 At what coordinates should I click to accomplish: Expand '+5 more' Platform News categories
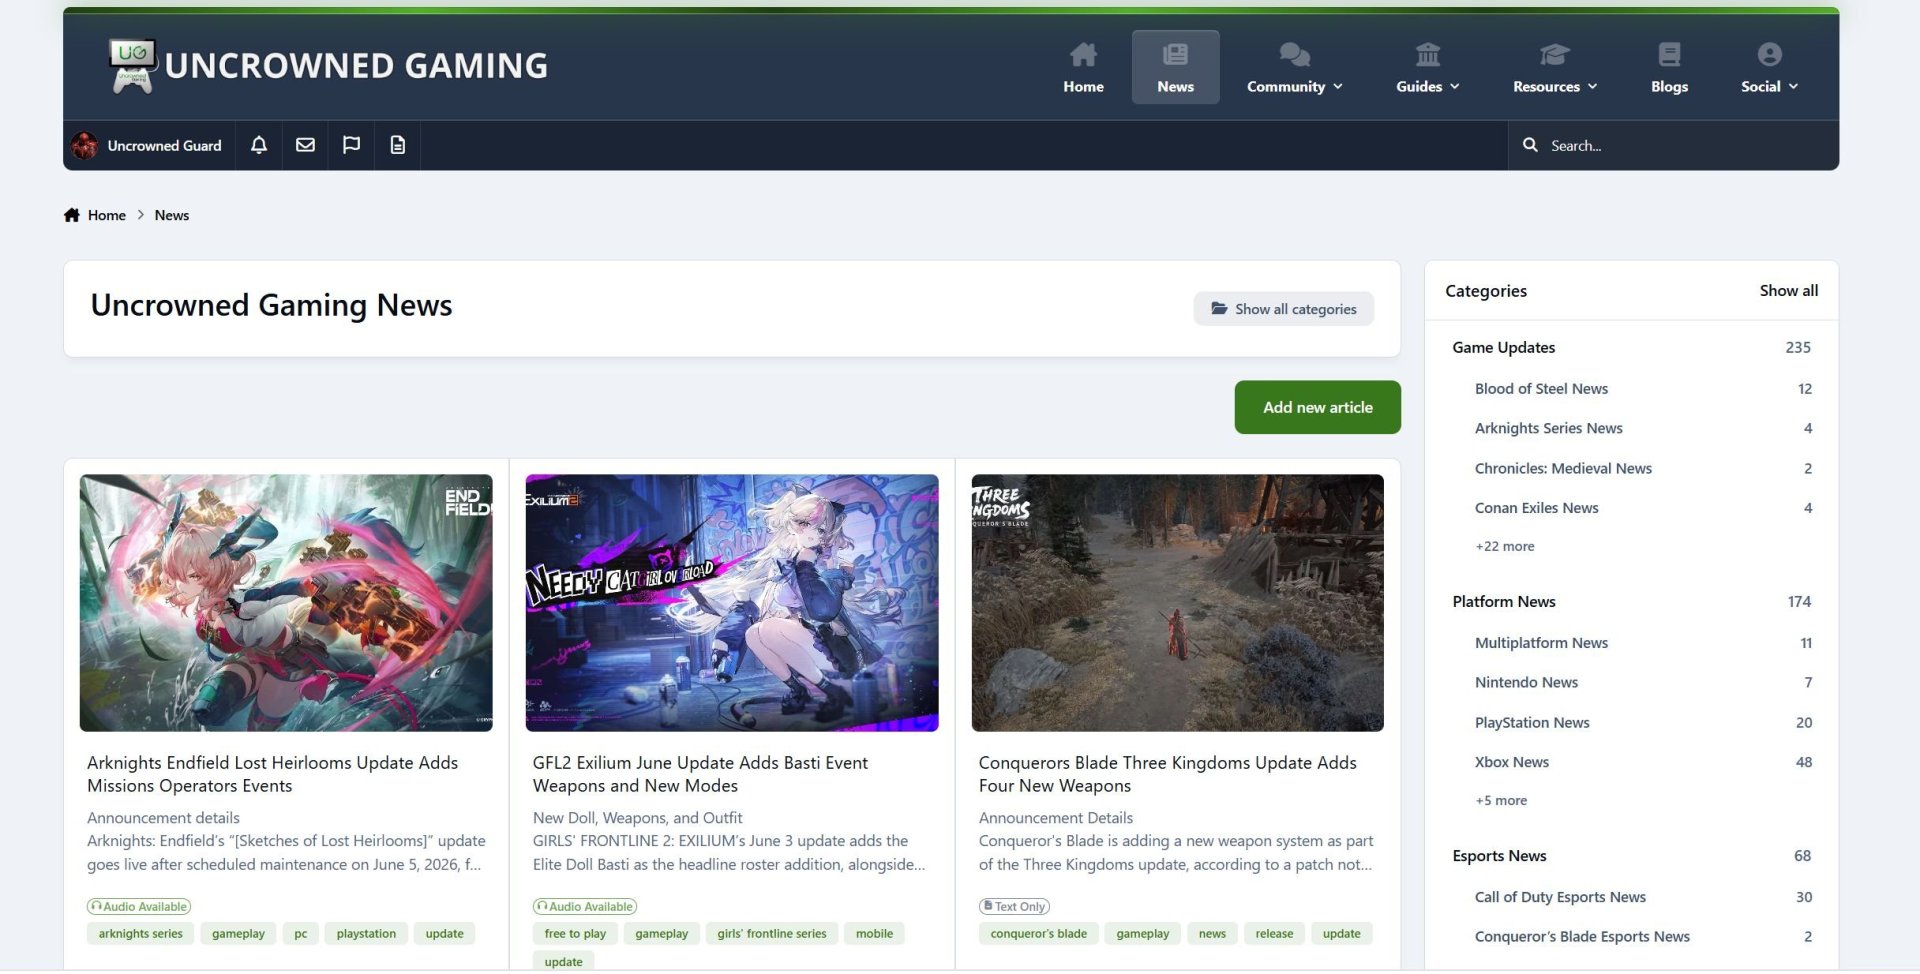pyautogui.click(x=1501, y=800)
